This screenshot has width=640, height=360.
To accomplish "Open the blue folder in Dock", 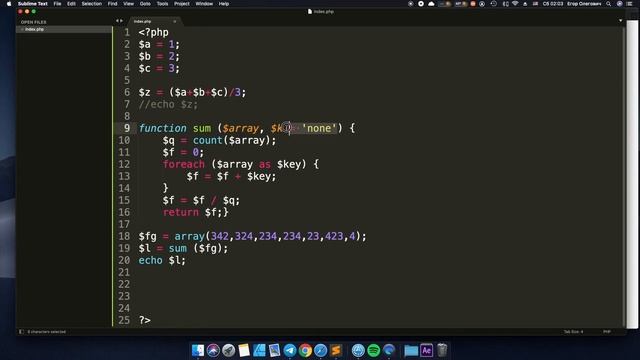I will point(411,350).
